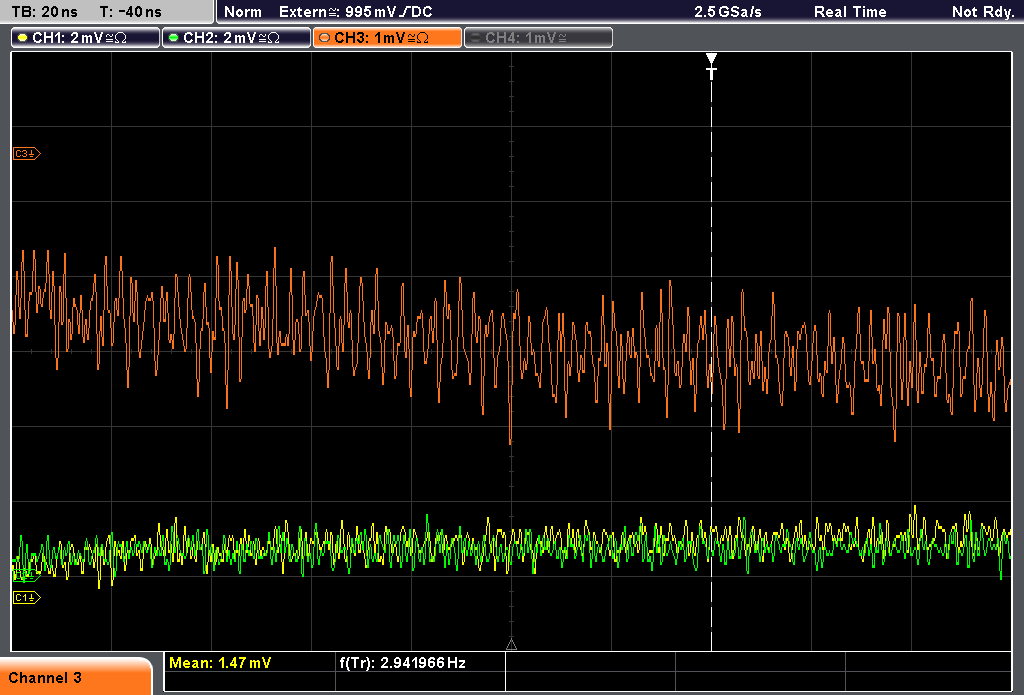Click the C1 ground level marker
The width and height of the screenshot is (1024, 695).
pyautogui.click(x=27, y=598)
